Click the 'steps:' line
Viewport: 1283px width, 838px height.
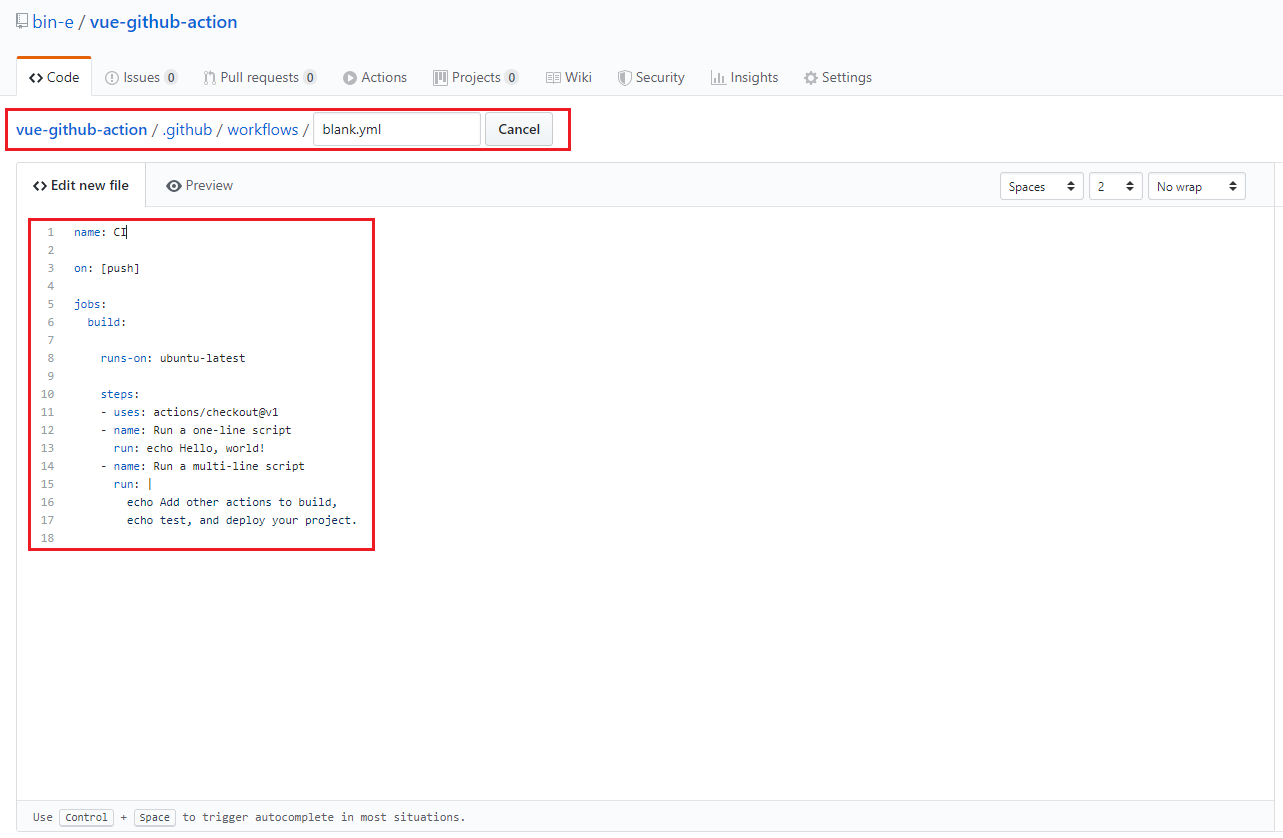coord(120,394)
